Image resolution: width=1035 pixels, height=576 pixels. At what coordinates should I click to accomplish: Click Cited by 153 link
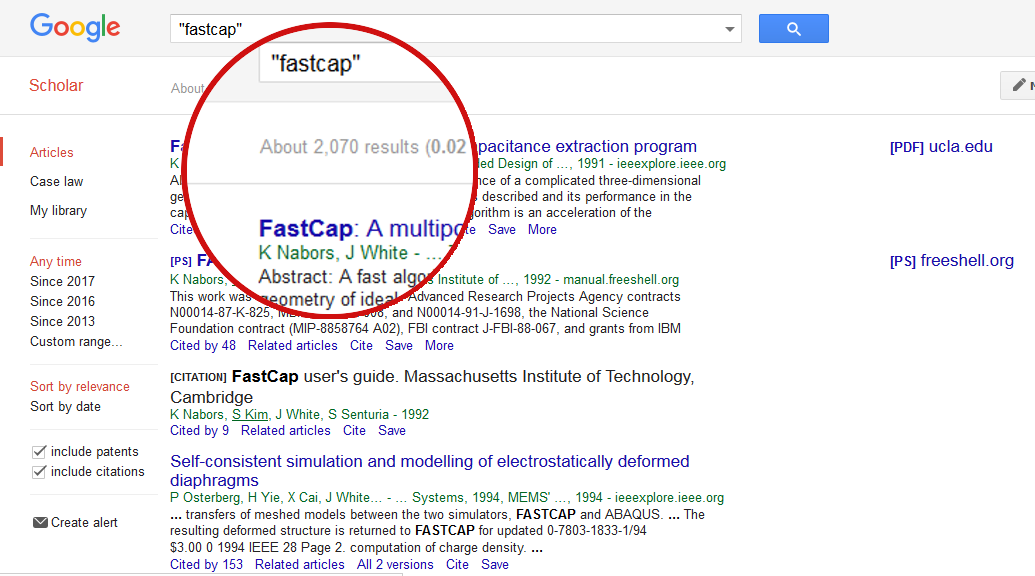[x=206, y=564]
